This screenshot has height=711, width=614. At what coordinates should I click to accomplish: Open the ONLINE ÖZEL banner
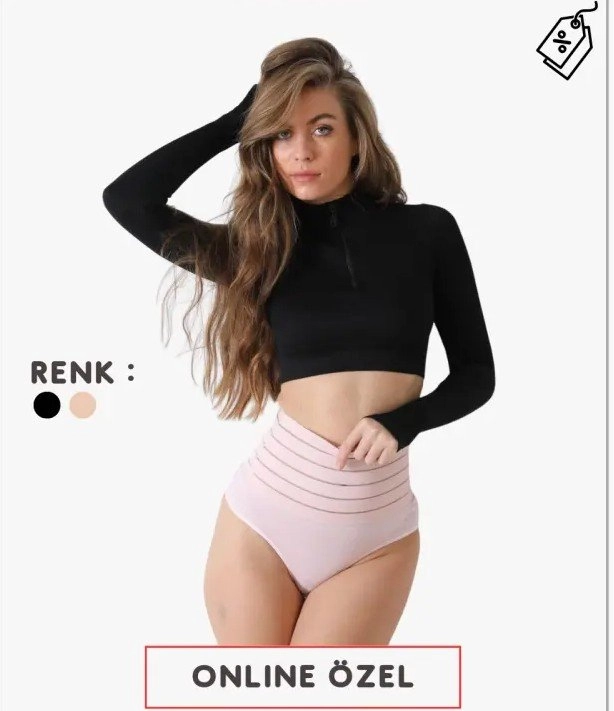click(x=303, y=677)
